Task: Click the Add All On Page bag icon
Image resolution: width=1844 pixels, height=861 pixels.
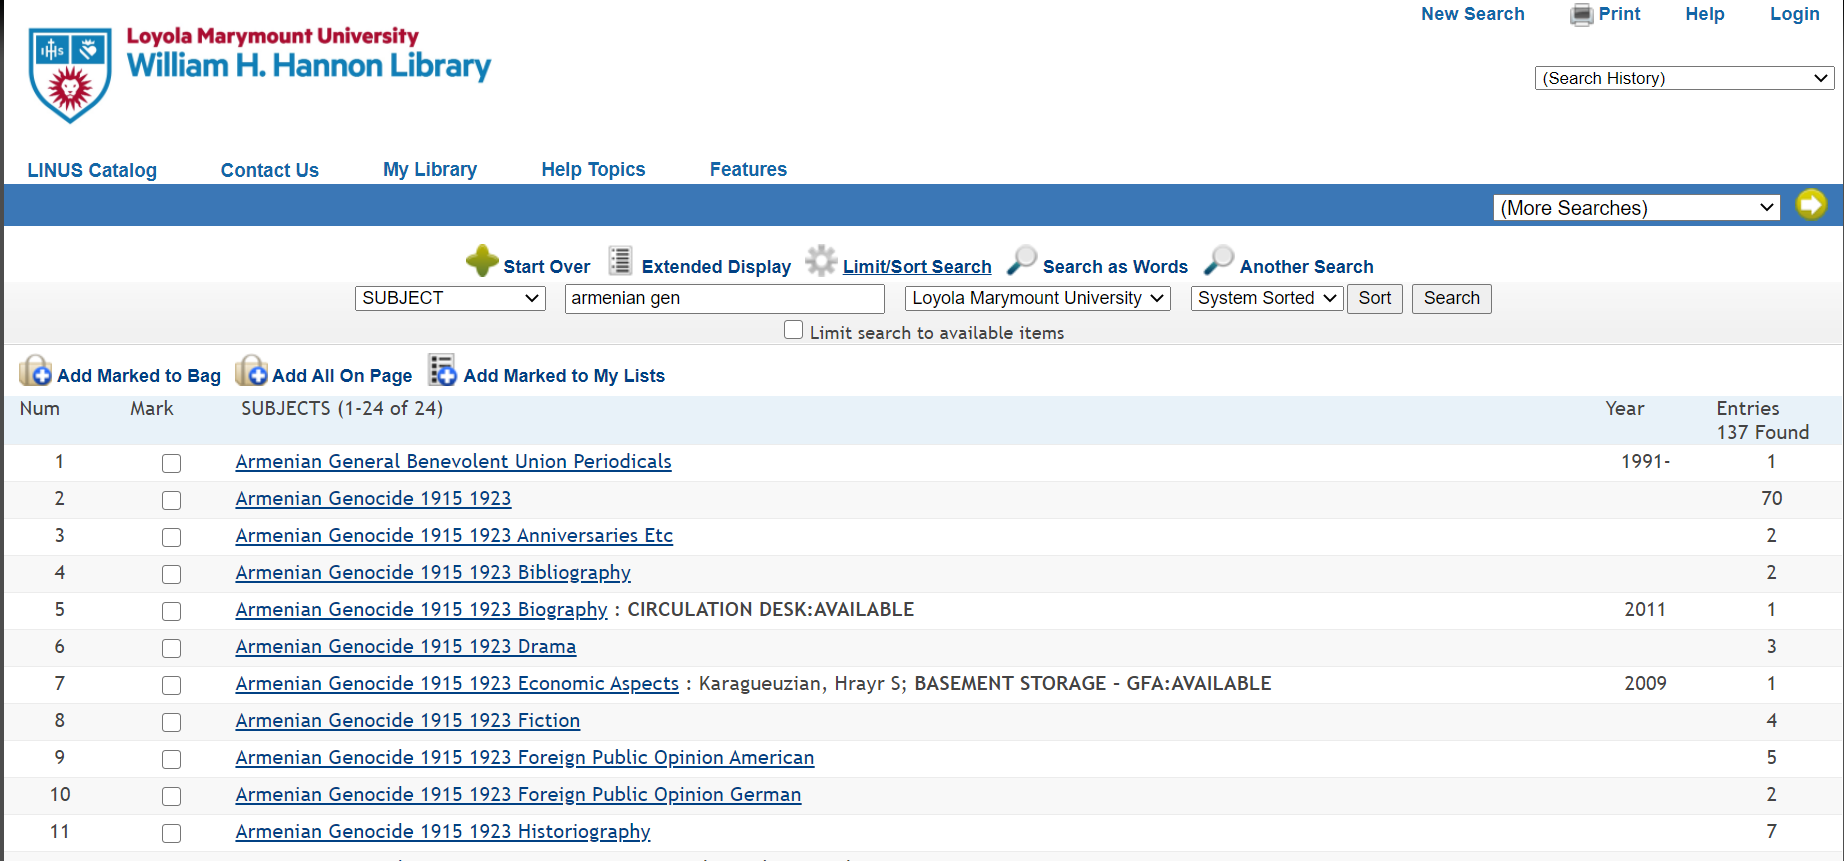Action: 251,371
